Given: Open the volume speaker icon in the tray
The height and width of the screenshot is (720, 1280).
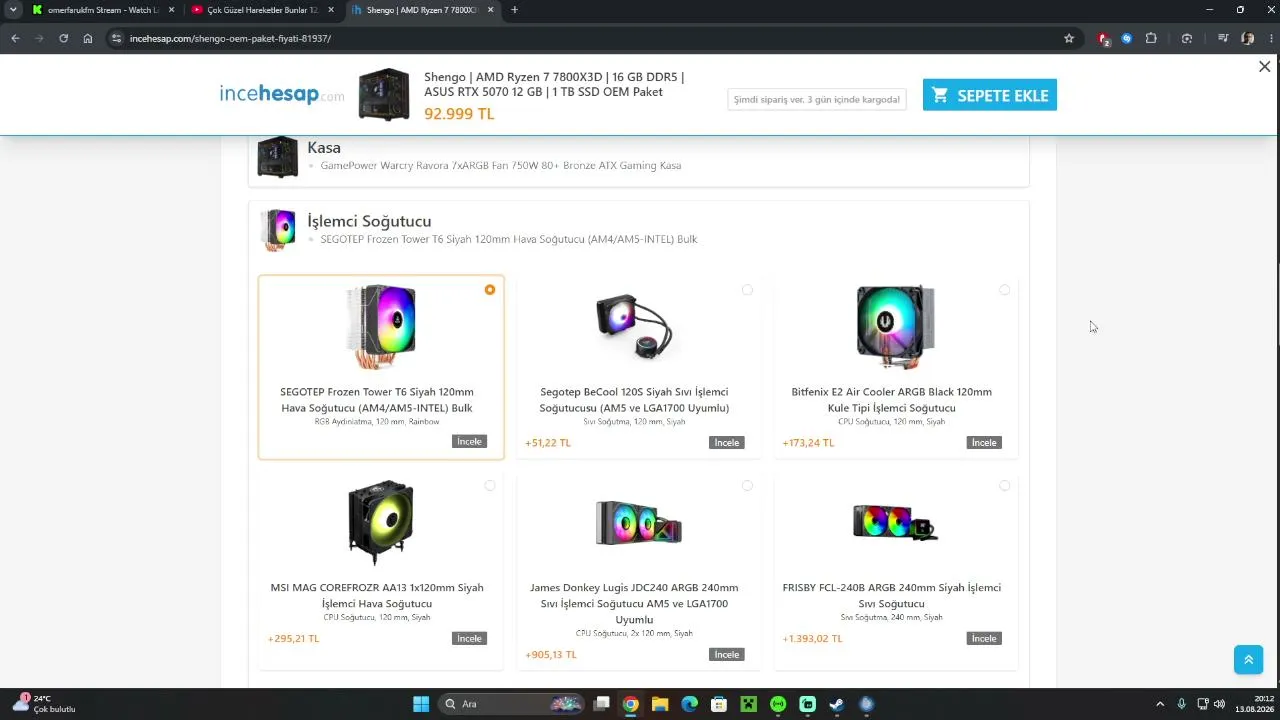Looking at the screenshot, I should click(1219, 704).
